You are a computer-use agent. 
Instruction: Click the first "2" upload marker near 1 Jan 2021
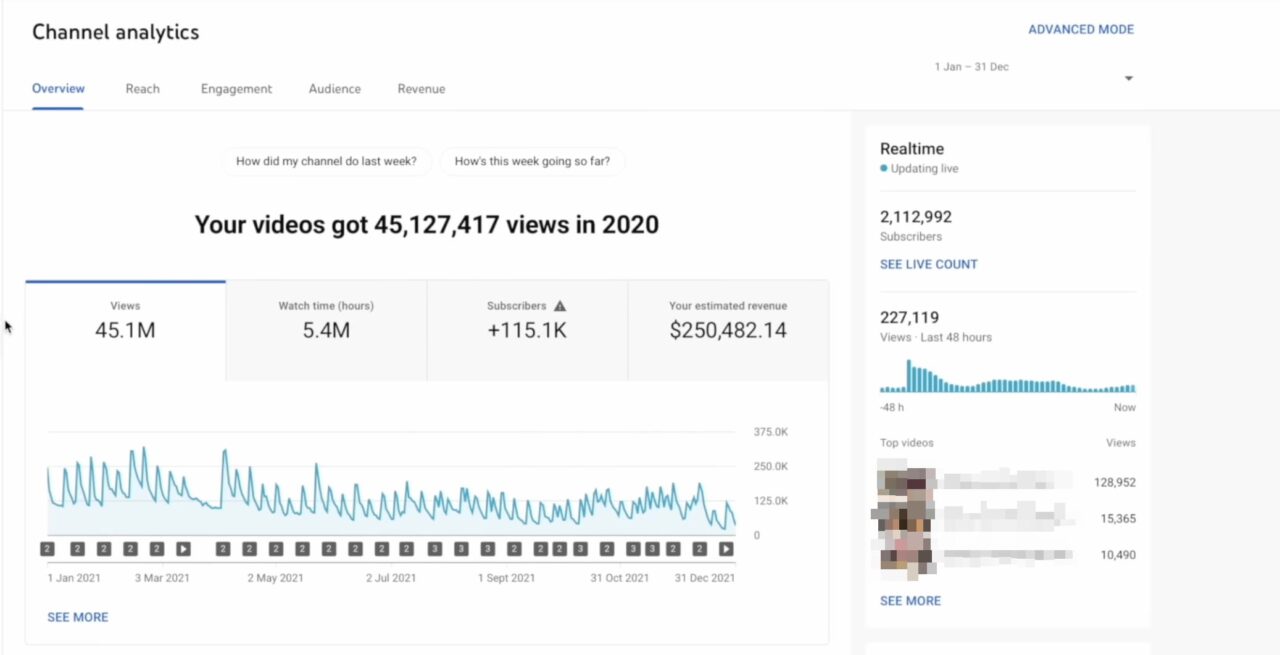[x=46, y=548]
